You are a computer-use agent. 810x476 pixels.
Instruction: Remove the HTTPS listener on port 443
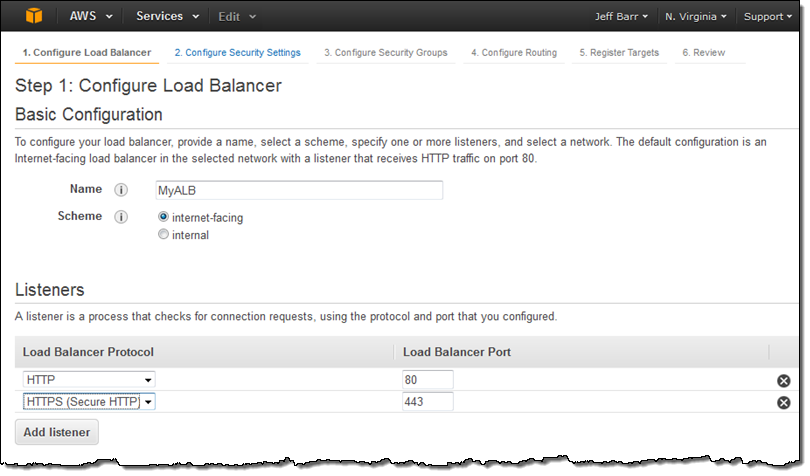pos(783,402)
